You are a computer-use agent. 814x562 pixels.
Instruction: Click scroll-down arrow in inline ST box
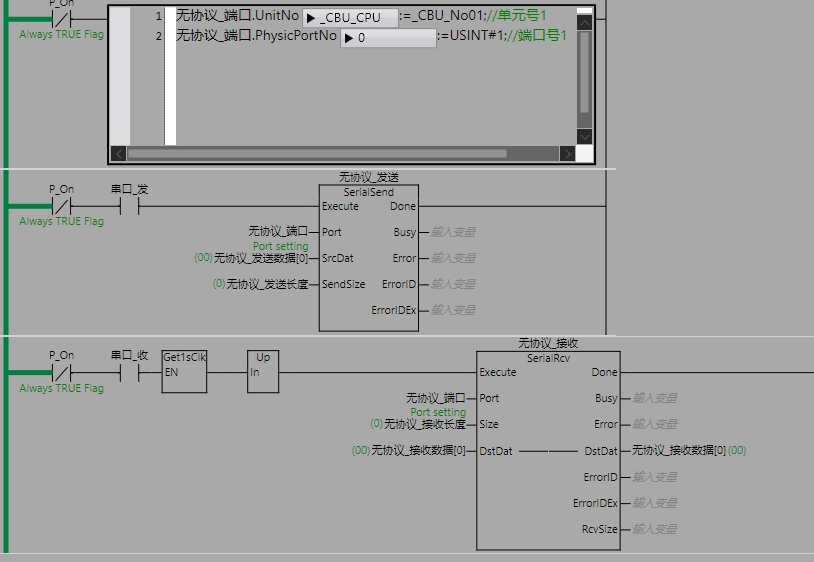point(585,136)
